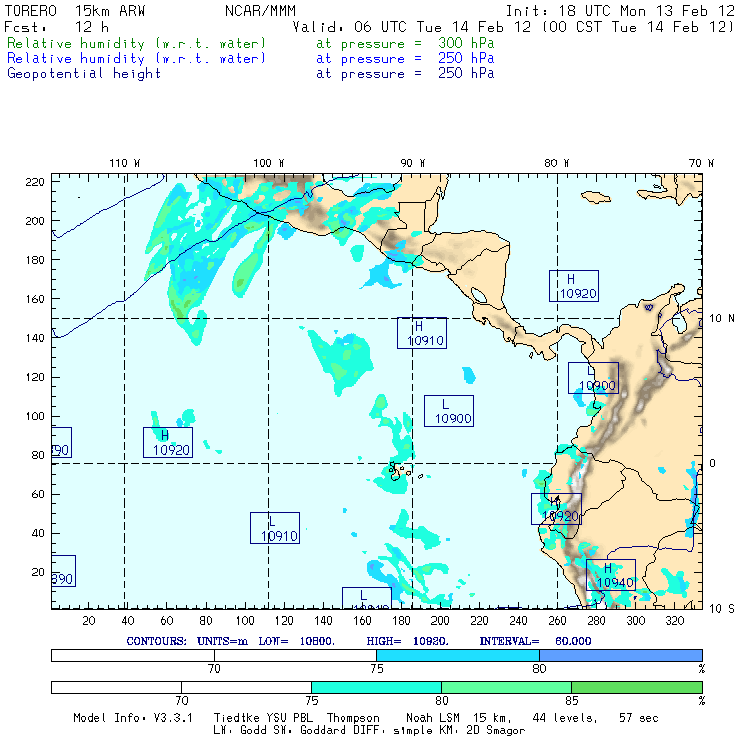This screenshot has width=740, height=740.
Task: Click the '110 W' longitude label
Action: 125,163
